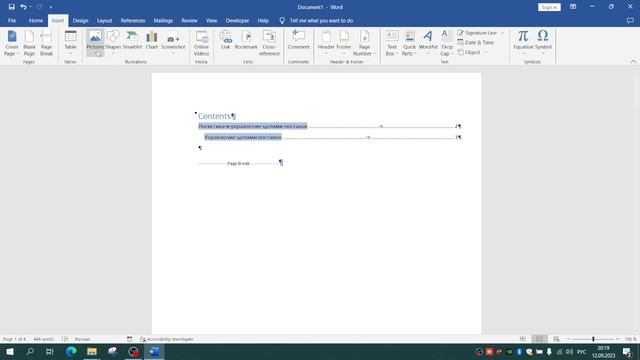Insert a Bookmark
The width and height of the screenshot is (640, 360).
[x=246, y=40]
